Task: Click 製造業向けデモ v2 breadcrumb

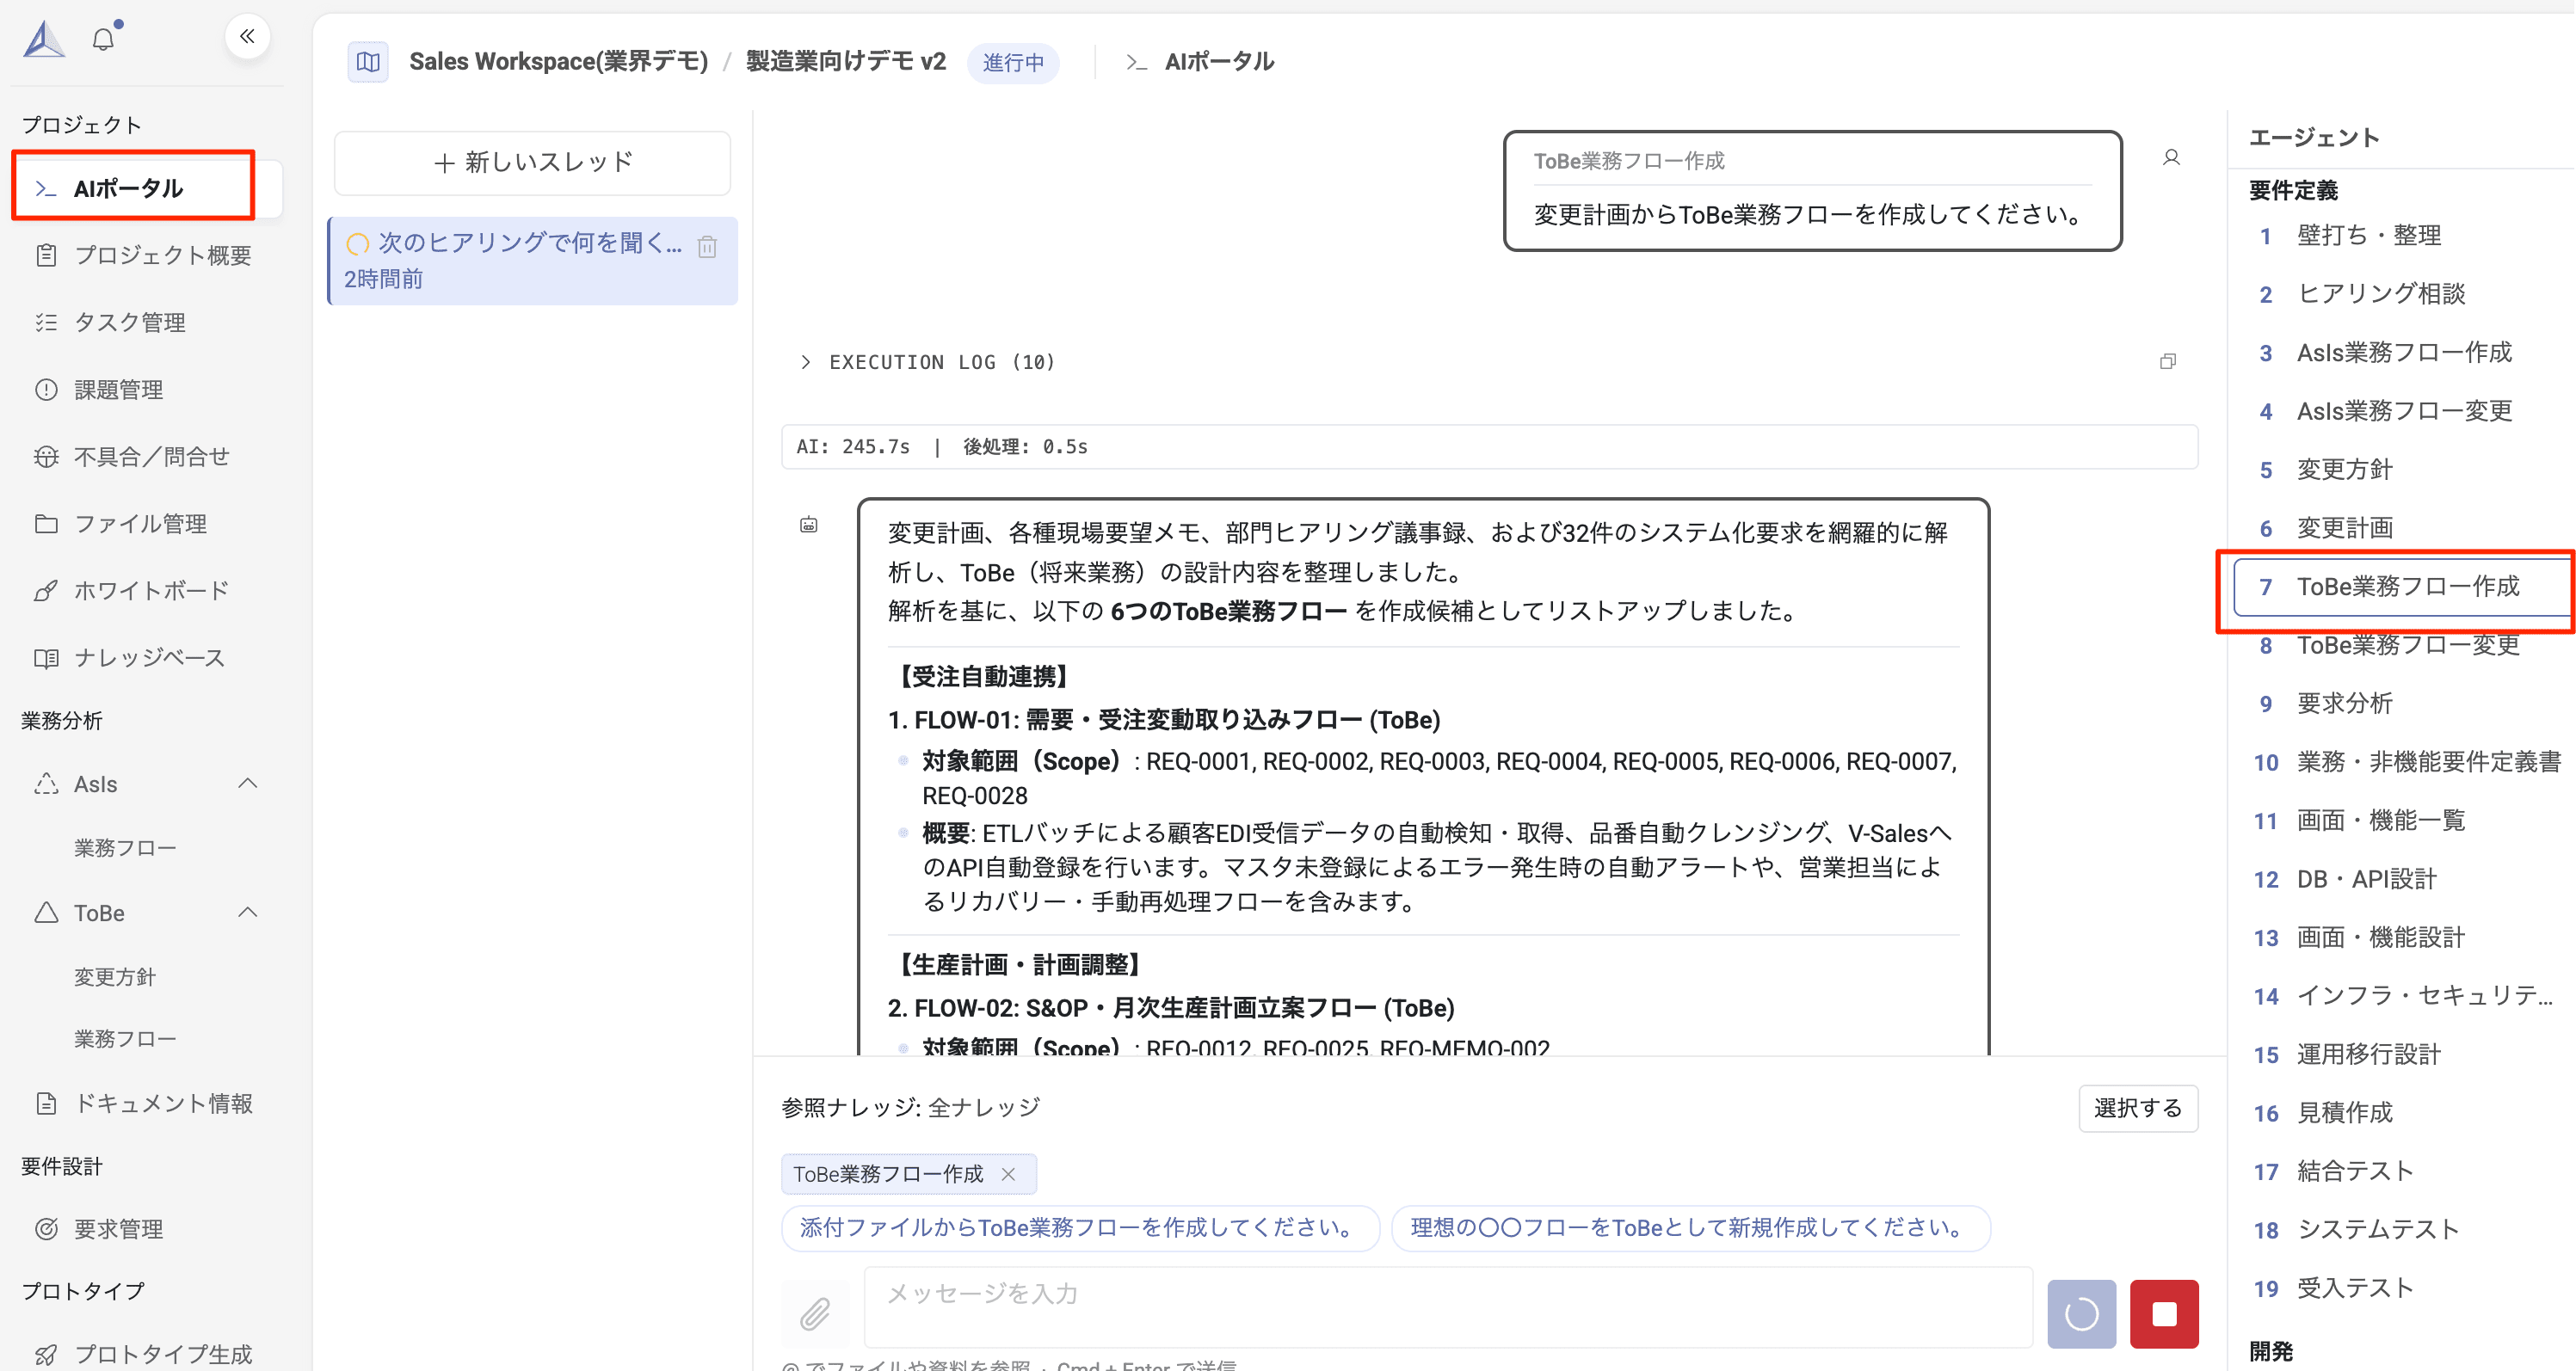Action: pyautogui.click(x=846, y=62)
